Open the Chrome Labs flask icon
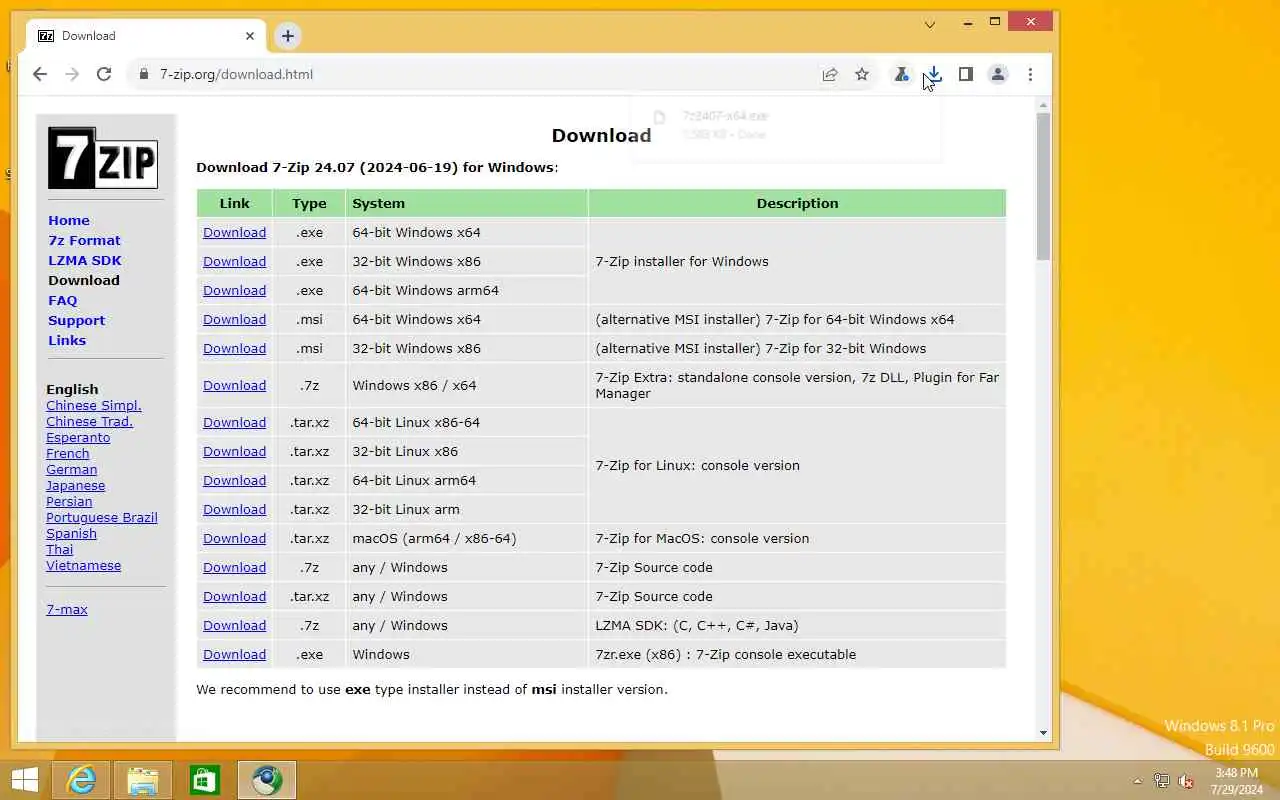Screen dimensions: 1280x800 coord(902,74)
